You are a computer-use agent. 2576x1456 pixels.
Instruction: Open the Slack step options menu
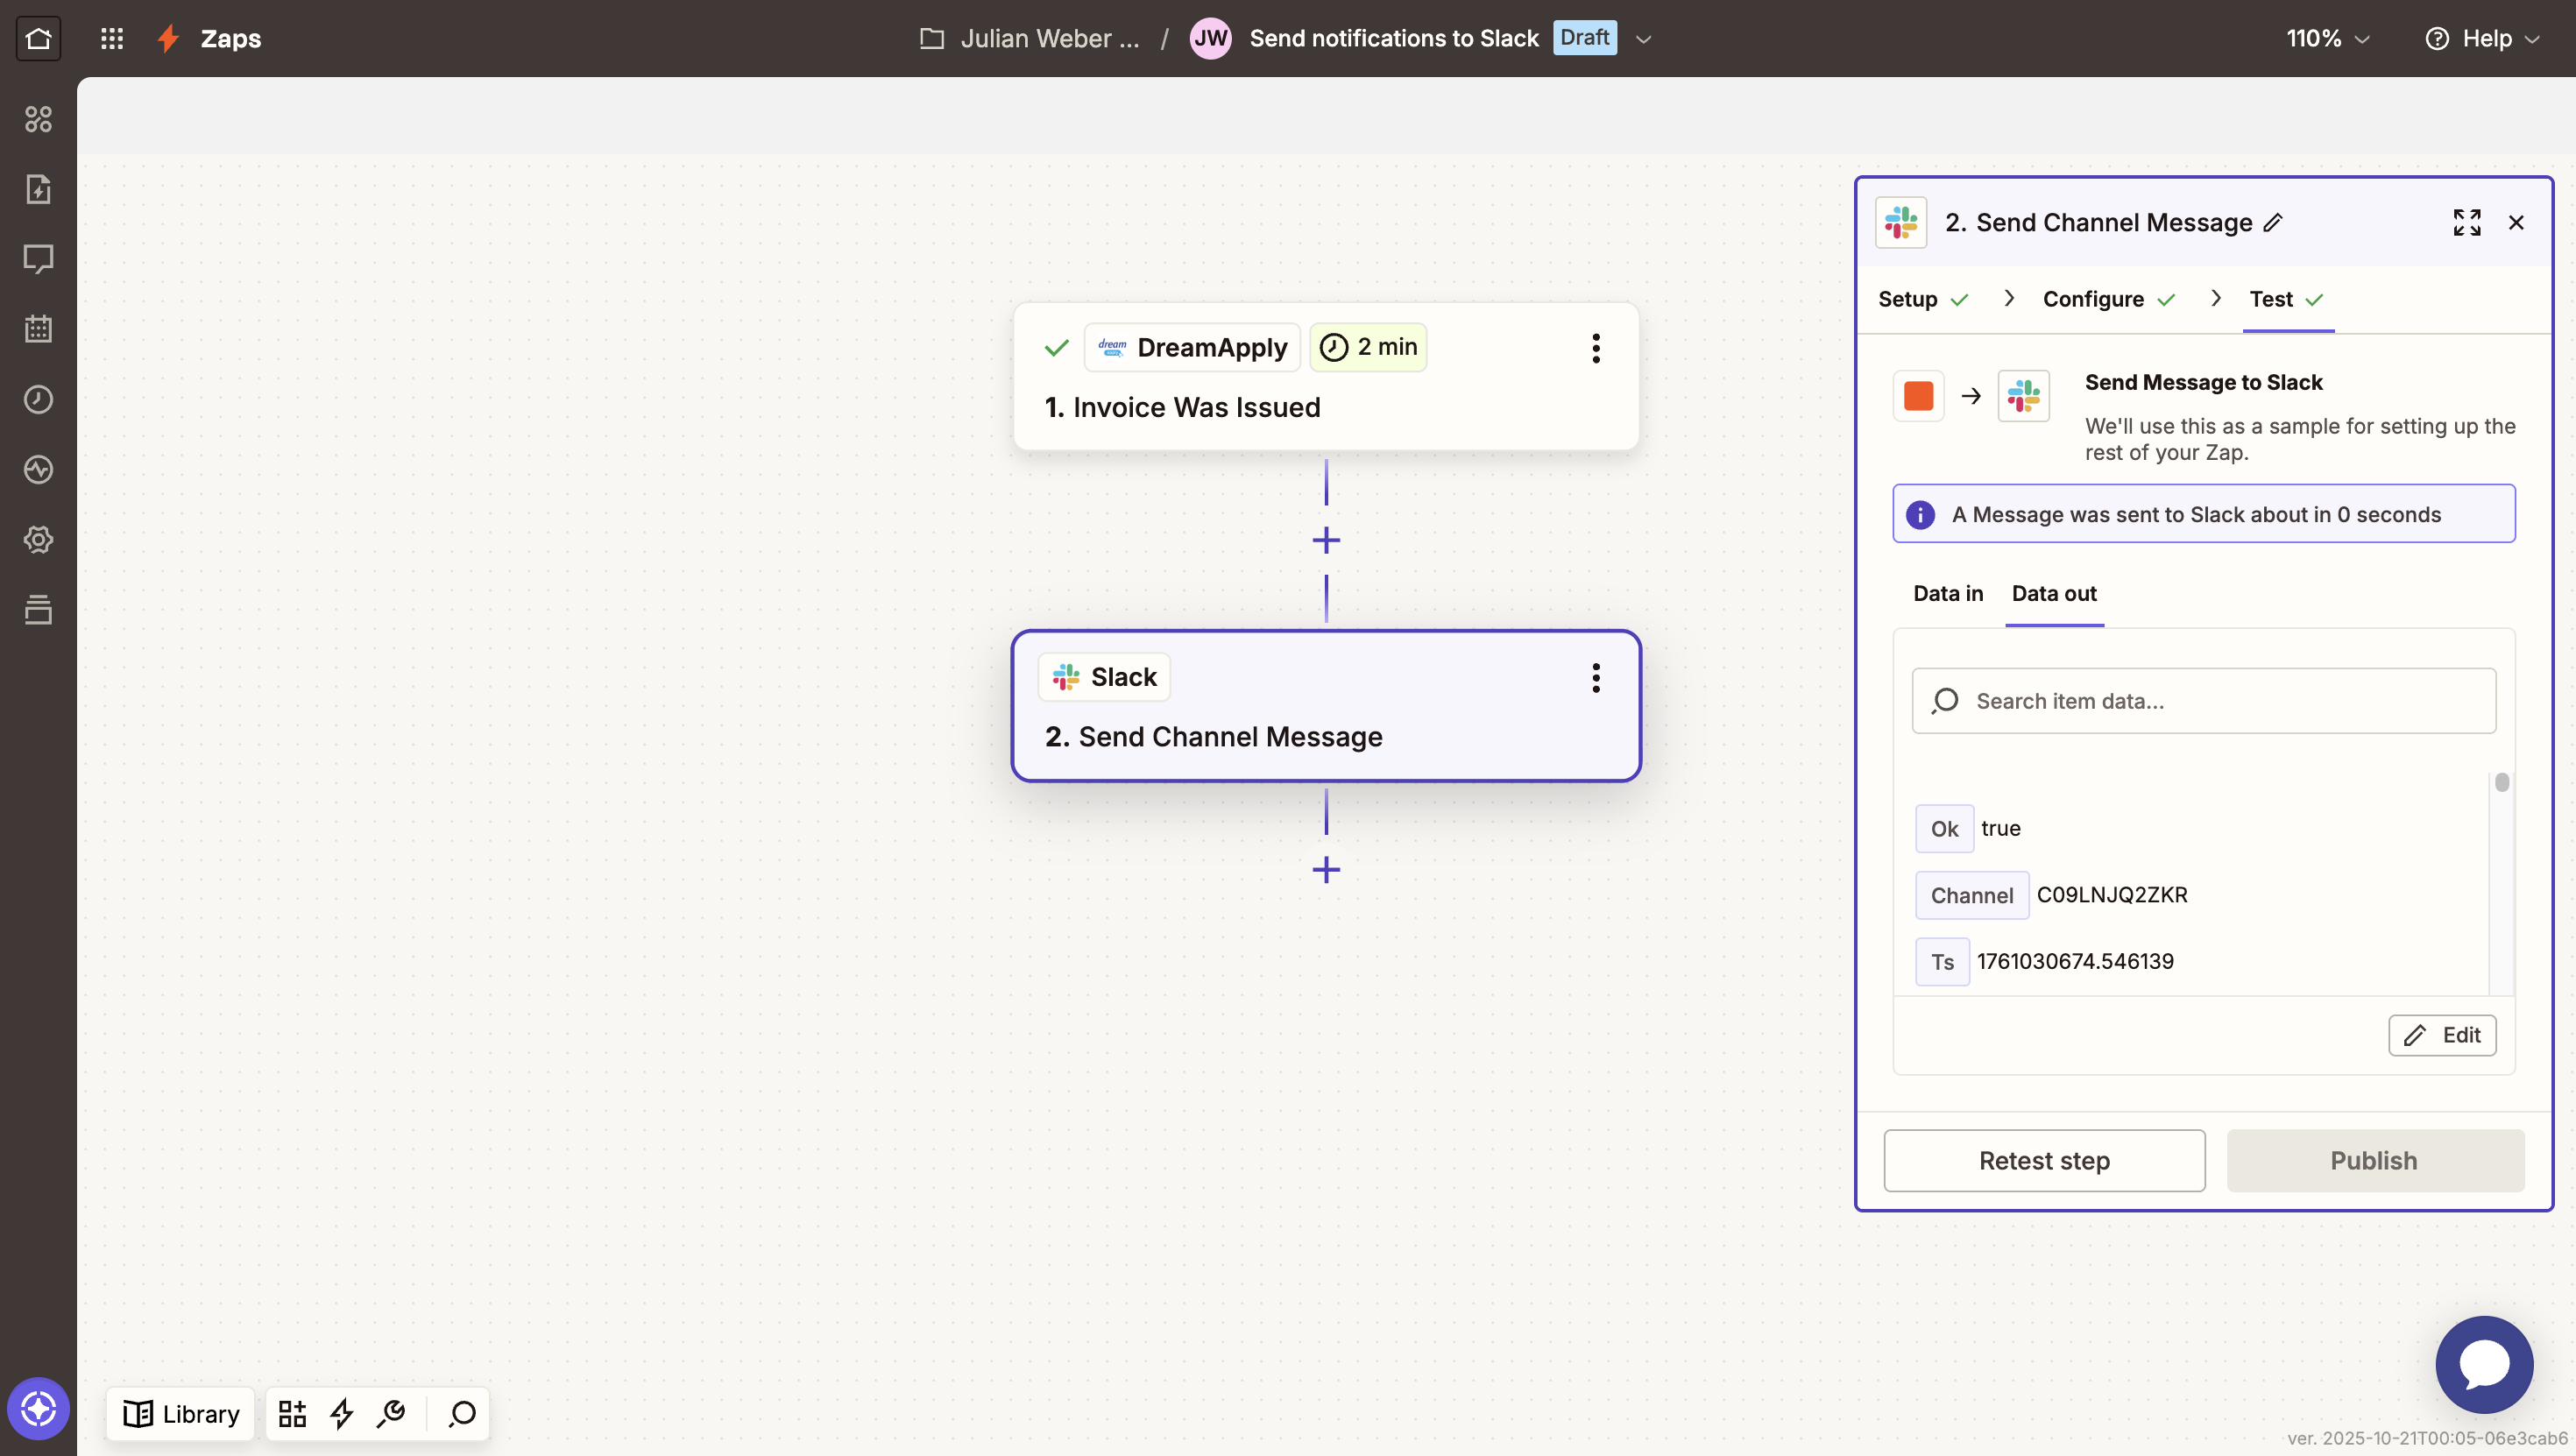[1596, 678]
